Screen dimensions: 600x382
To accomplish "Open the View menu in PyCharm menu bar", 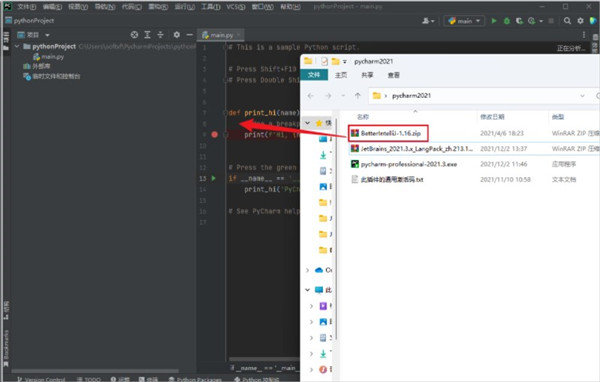I will tap(78, 7).
